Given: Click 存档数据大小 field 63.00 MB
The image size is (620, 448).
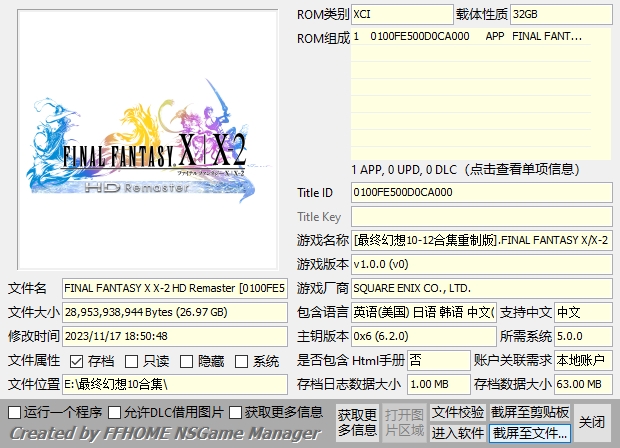Looking at the screenshot, I should tap(584, 384).
